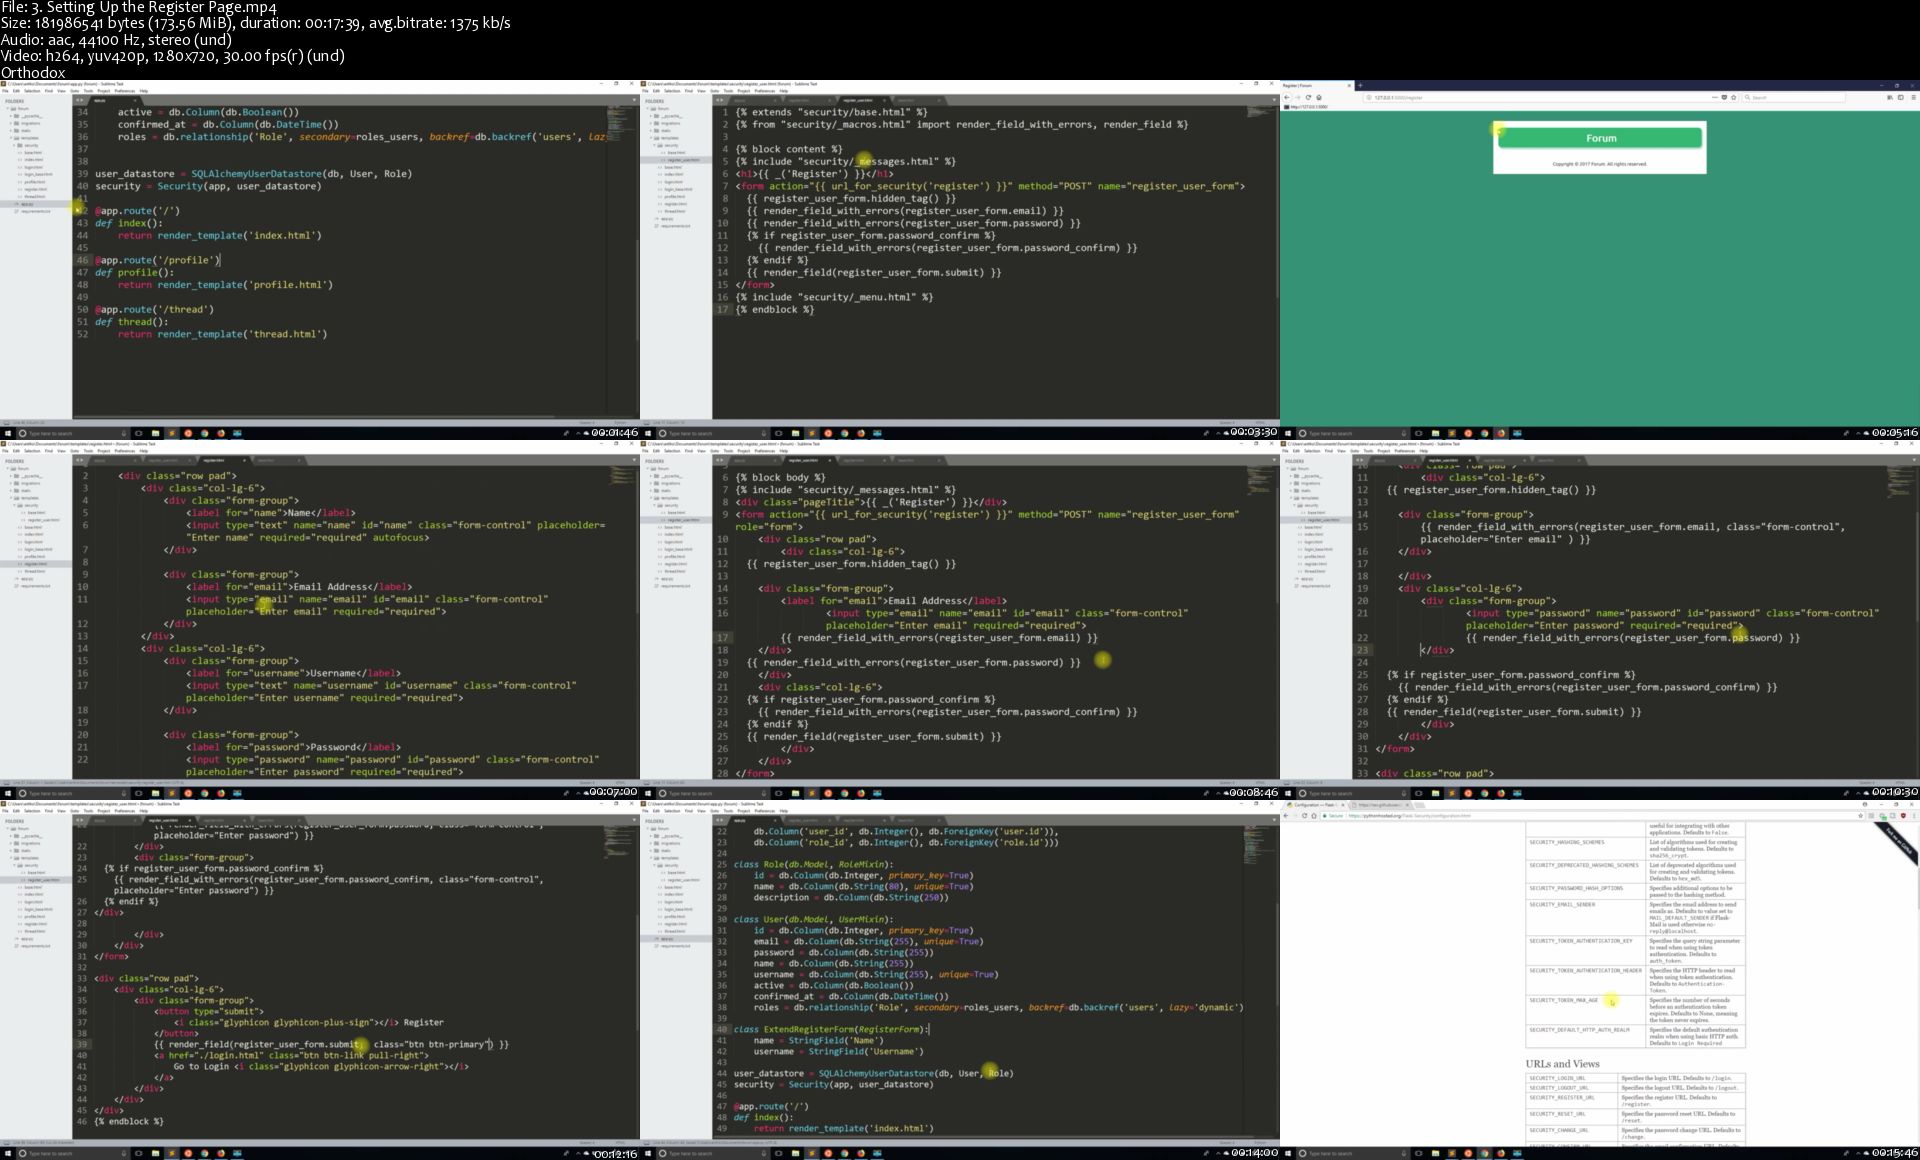Click the Firefox reload page button
The image size is (1920, 1160).
coord(1308,97)
